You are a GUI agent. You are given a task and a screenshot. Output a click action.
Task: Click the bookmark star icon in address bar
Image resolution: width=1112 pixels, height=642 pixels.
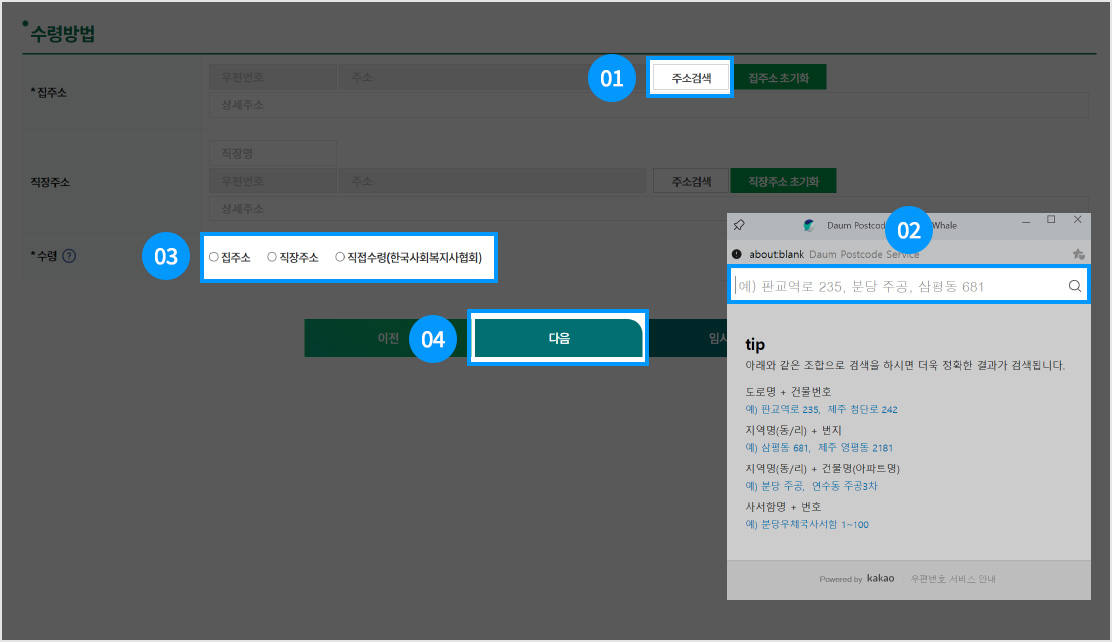(1078, 254)
